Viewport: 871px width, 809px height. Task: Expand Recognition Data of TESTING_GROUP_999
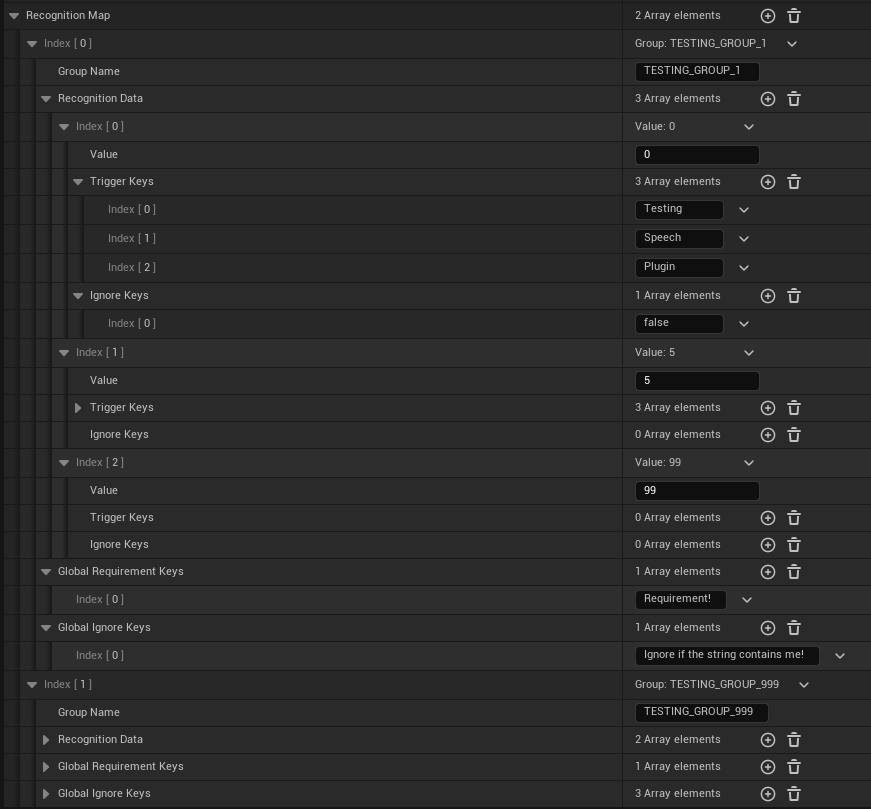(x=47, y=739)
